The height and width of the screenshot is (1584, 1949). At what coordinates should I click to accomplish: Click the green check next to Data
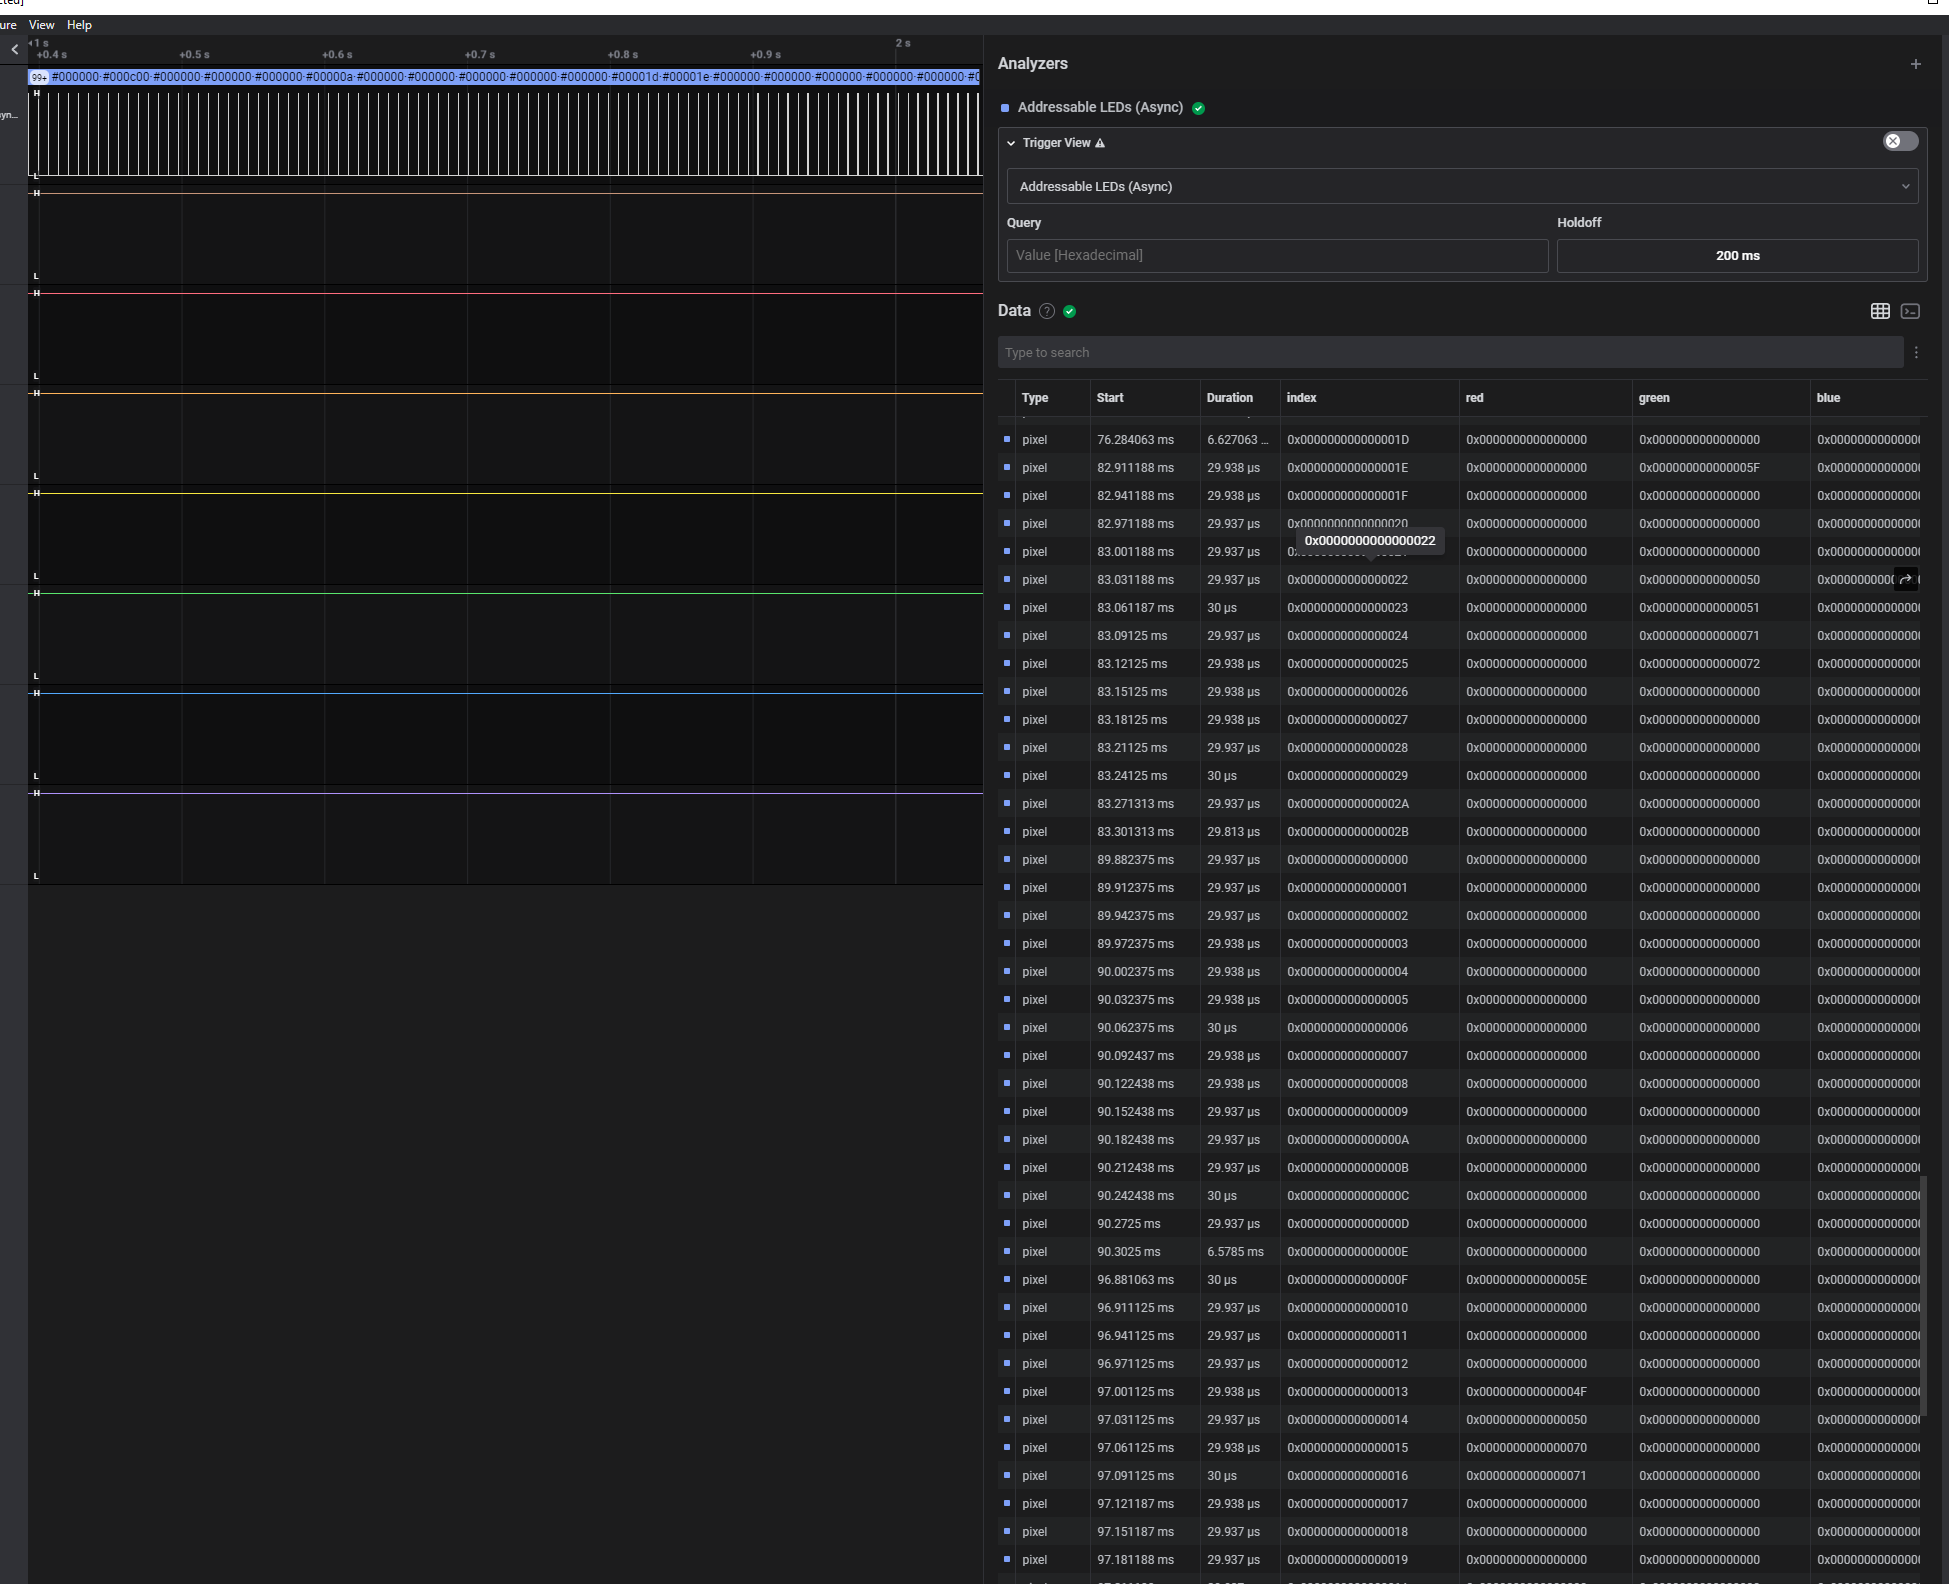point(1070,311)
